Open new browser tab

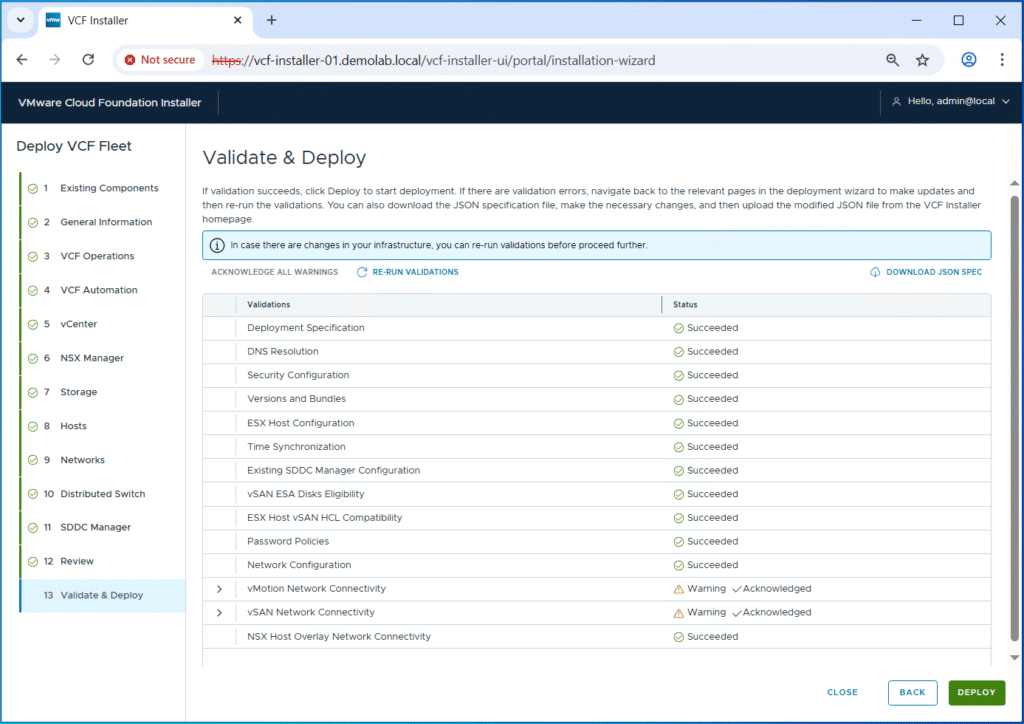pyautogui.click(x=271, y=20)
